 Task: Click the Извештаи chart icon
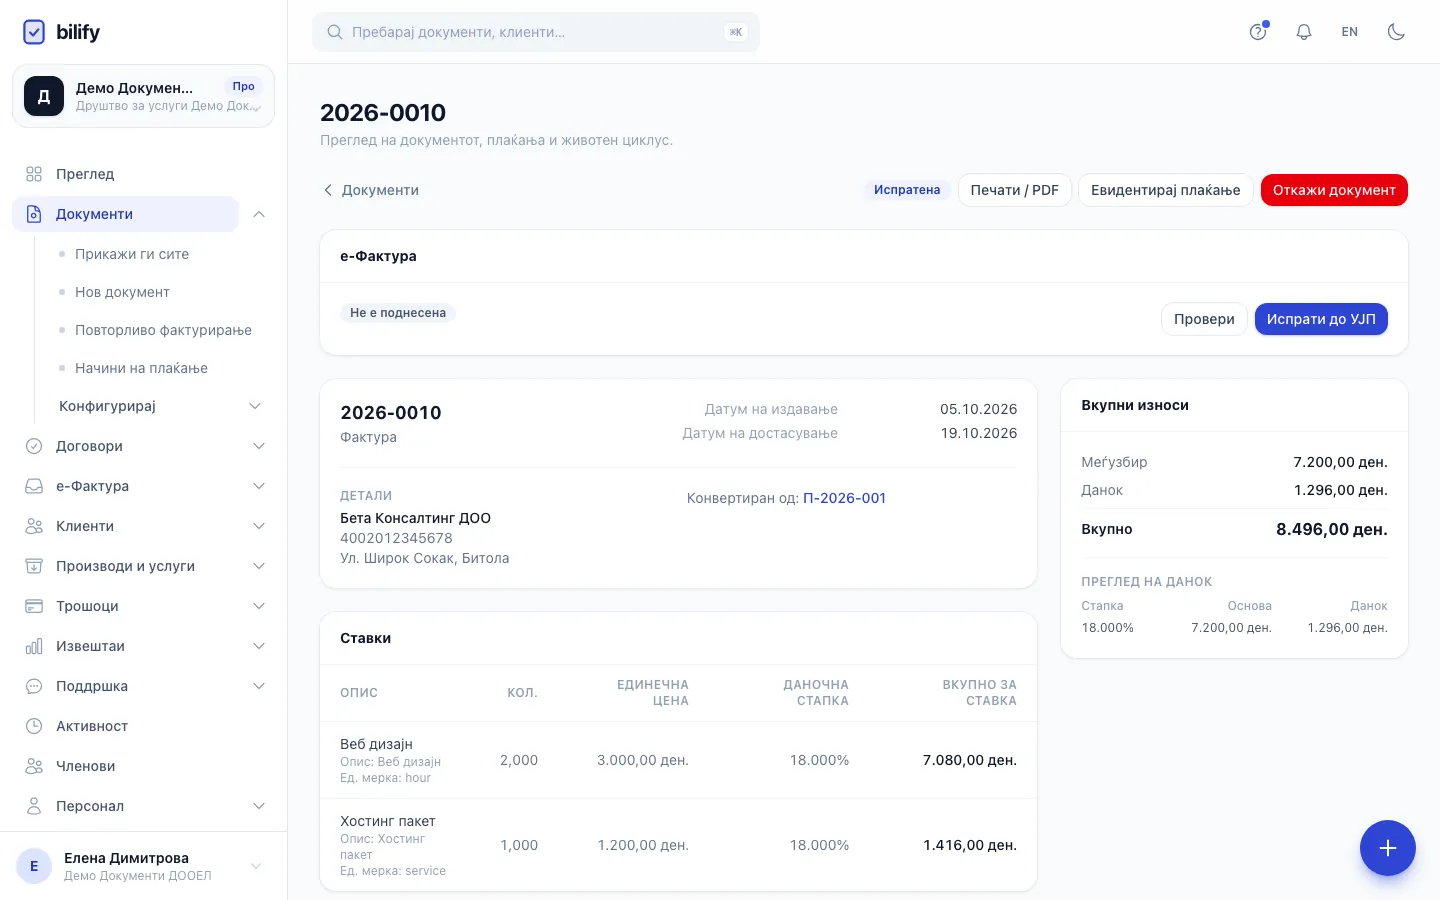click(x=34, y=646)
